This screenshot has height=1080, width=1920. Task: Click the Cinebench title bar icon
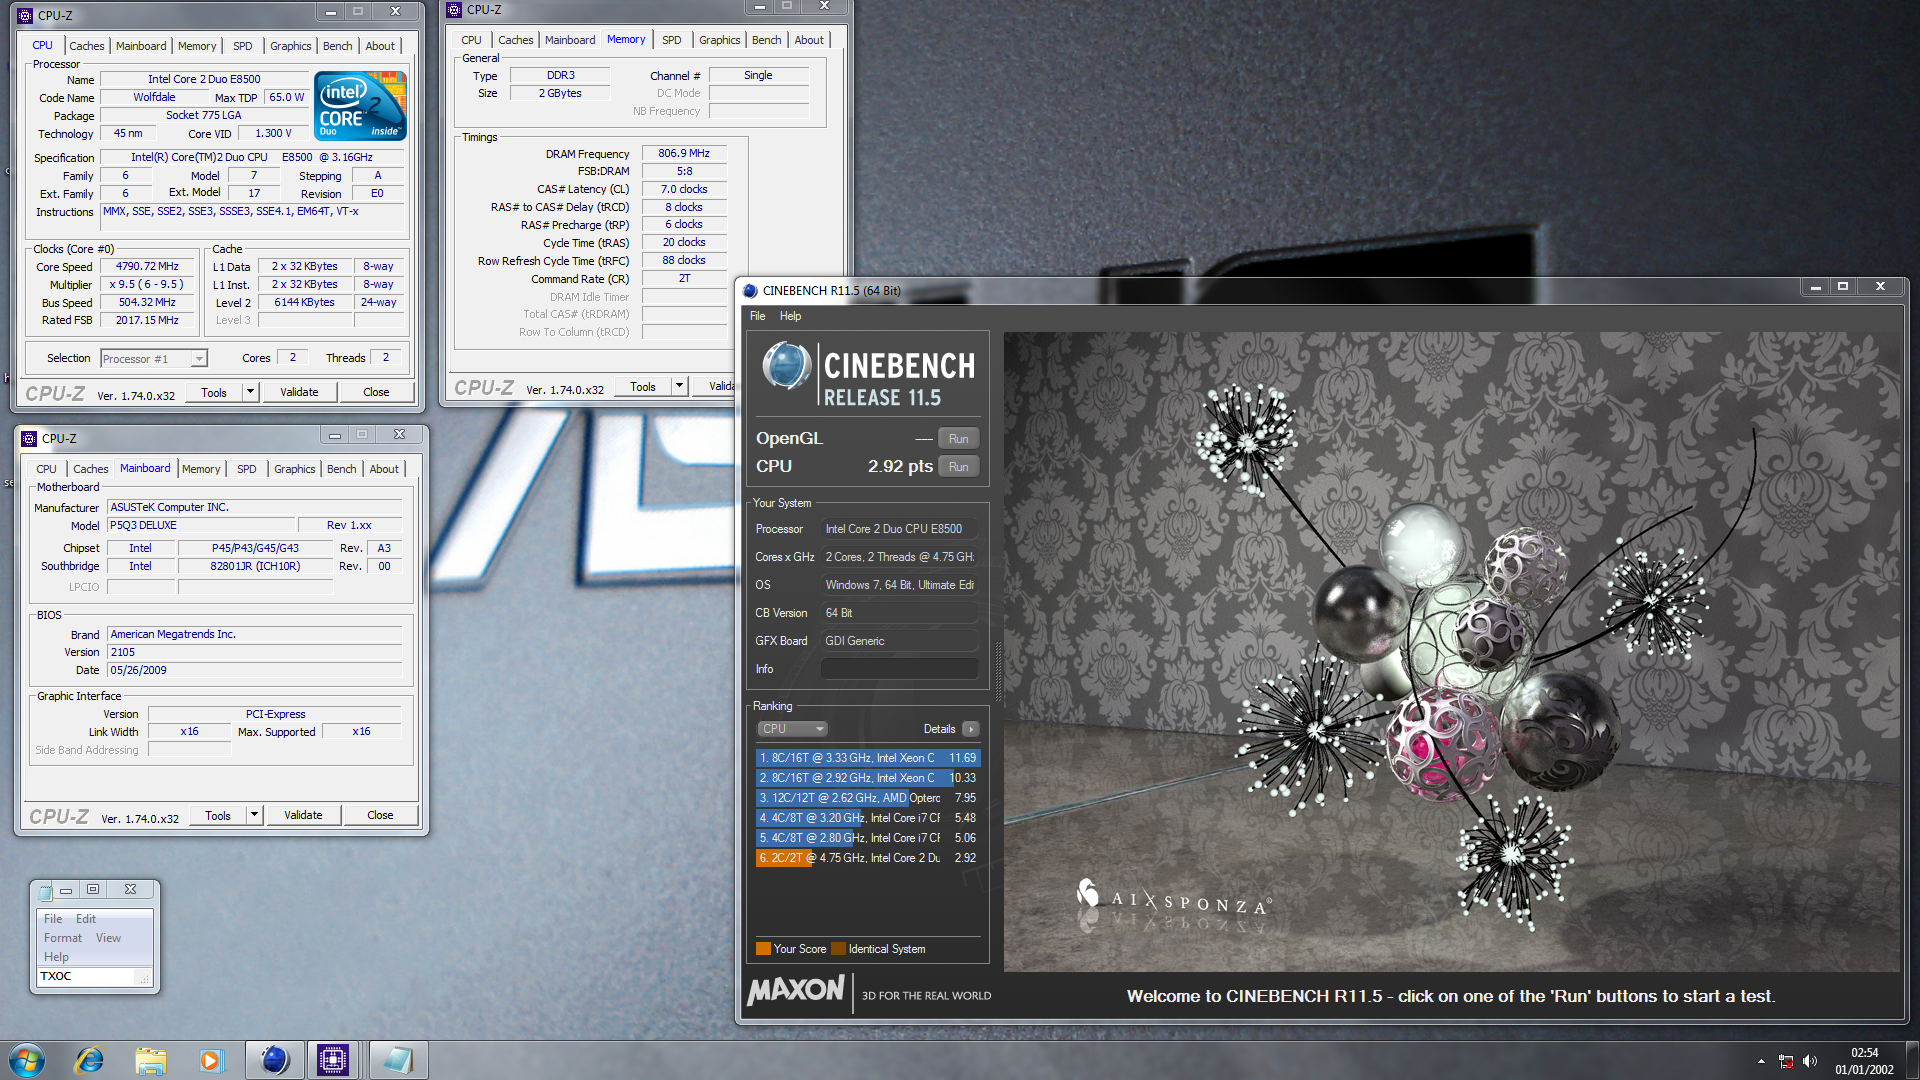[x=750, y=291]
